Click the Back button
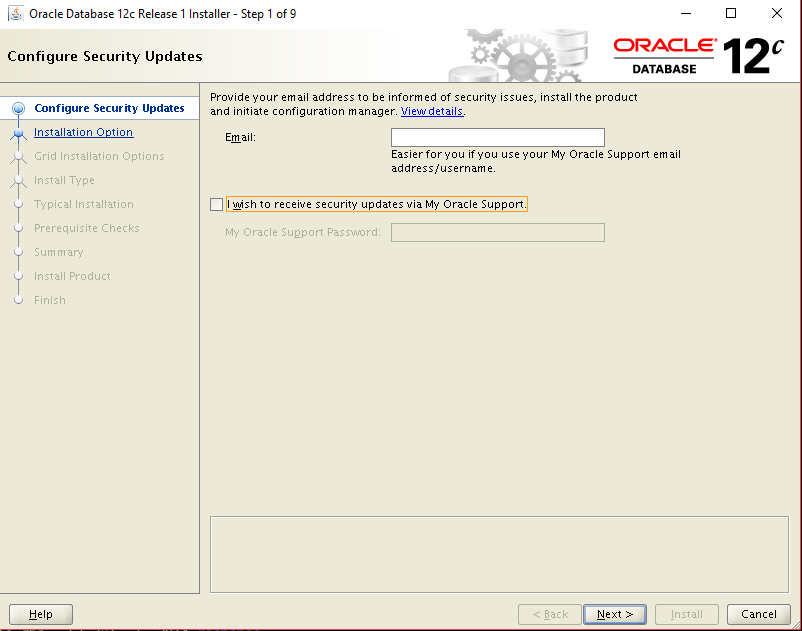This screenshot has height=631, width=802. click(x=550, y=614)
